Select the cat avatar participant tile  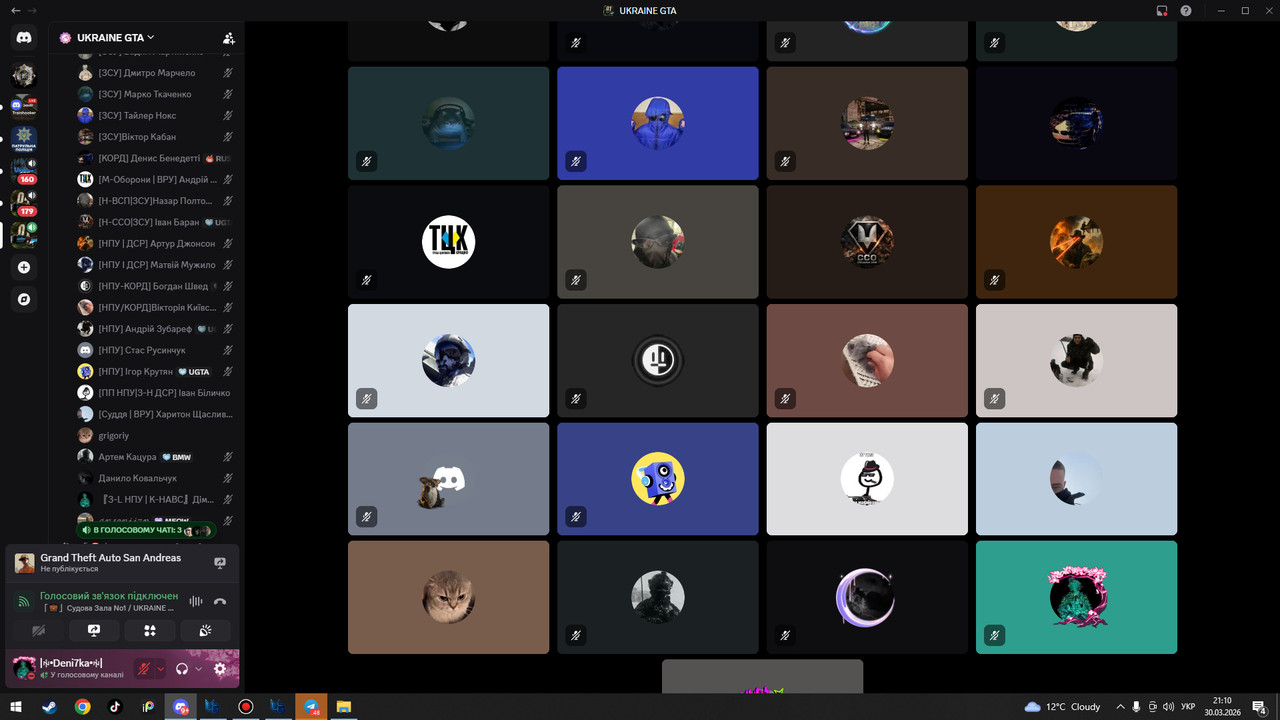coord(448,598)
